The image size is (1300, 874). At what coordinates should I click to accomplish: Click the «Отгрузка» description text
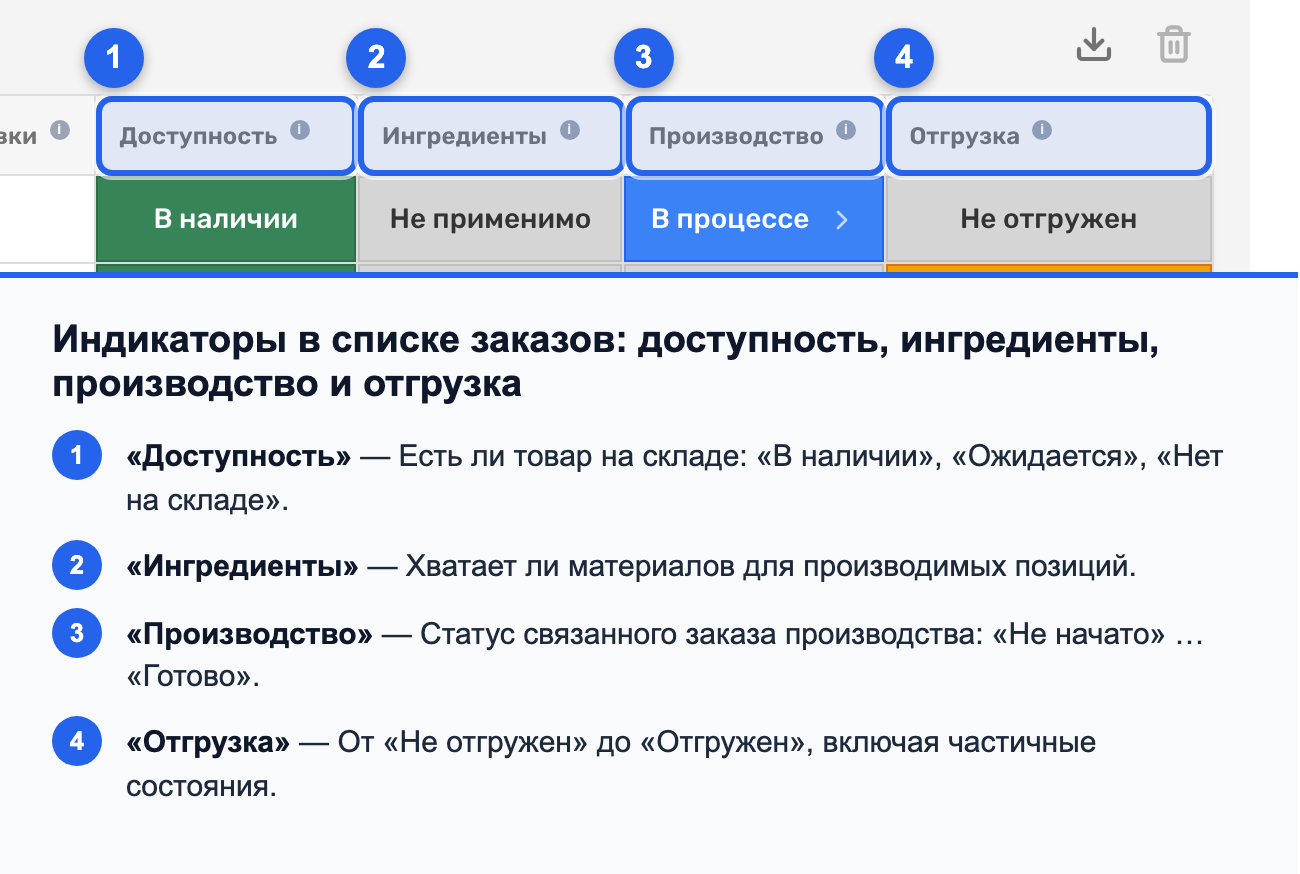tap(611, 763)
